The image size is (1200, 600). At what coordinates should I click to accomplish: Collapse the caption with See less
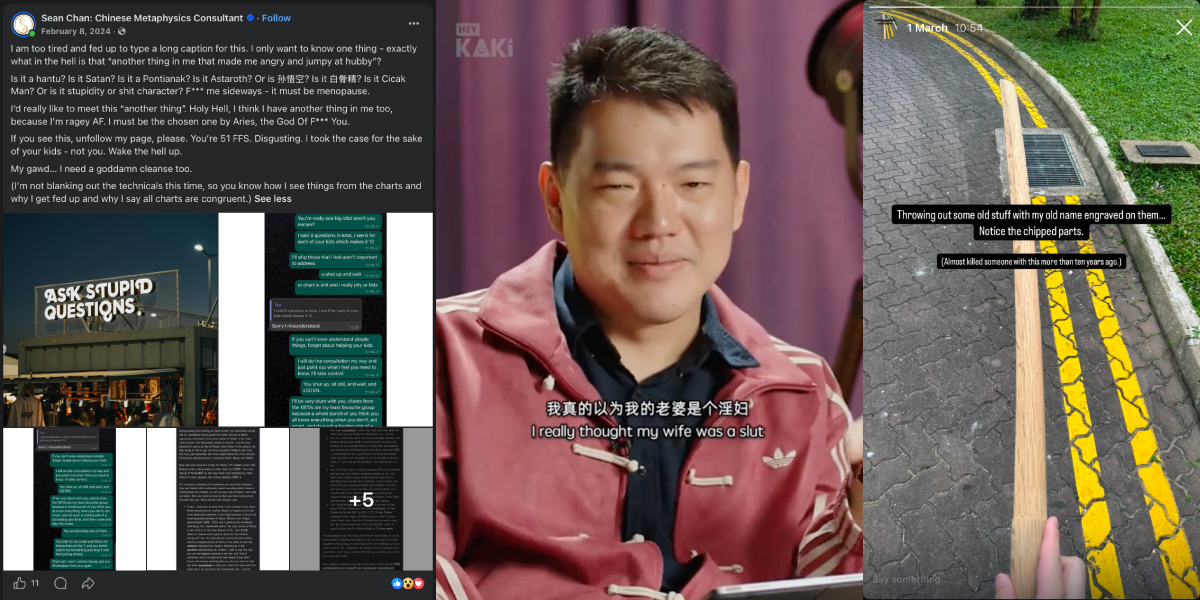[x=273, y=199]
